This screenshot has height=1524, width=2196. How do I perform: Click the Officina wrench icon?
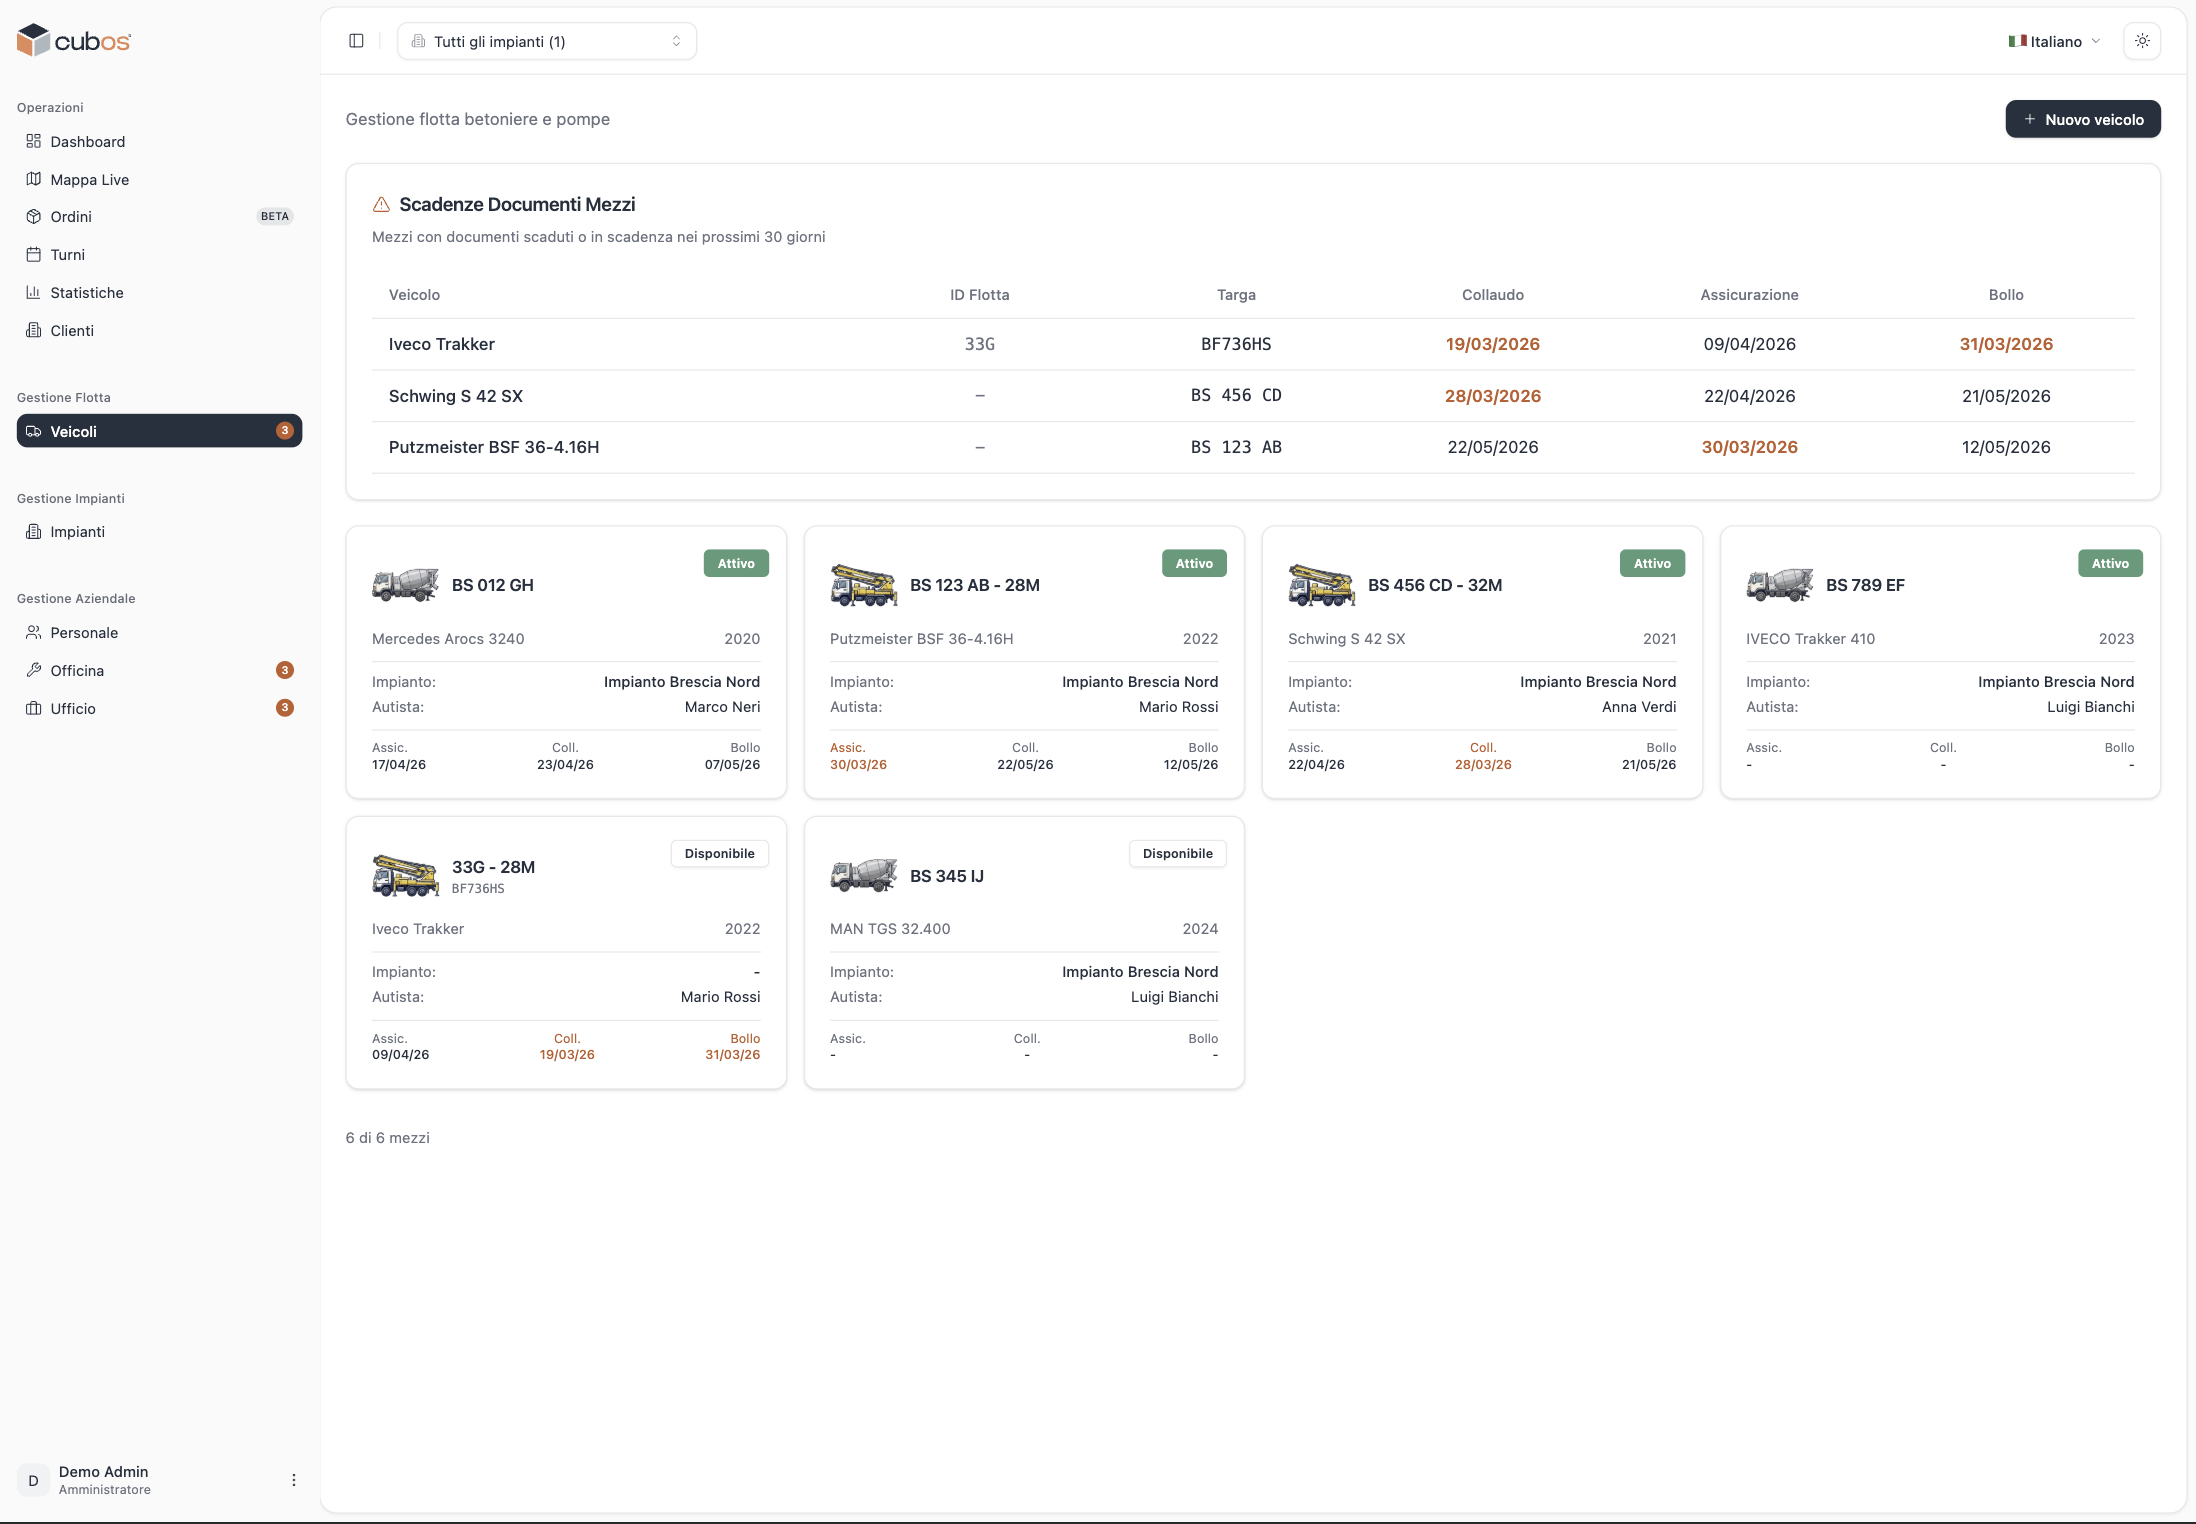(34, 670)
